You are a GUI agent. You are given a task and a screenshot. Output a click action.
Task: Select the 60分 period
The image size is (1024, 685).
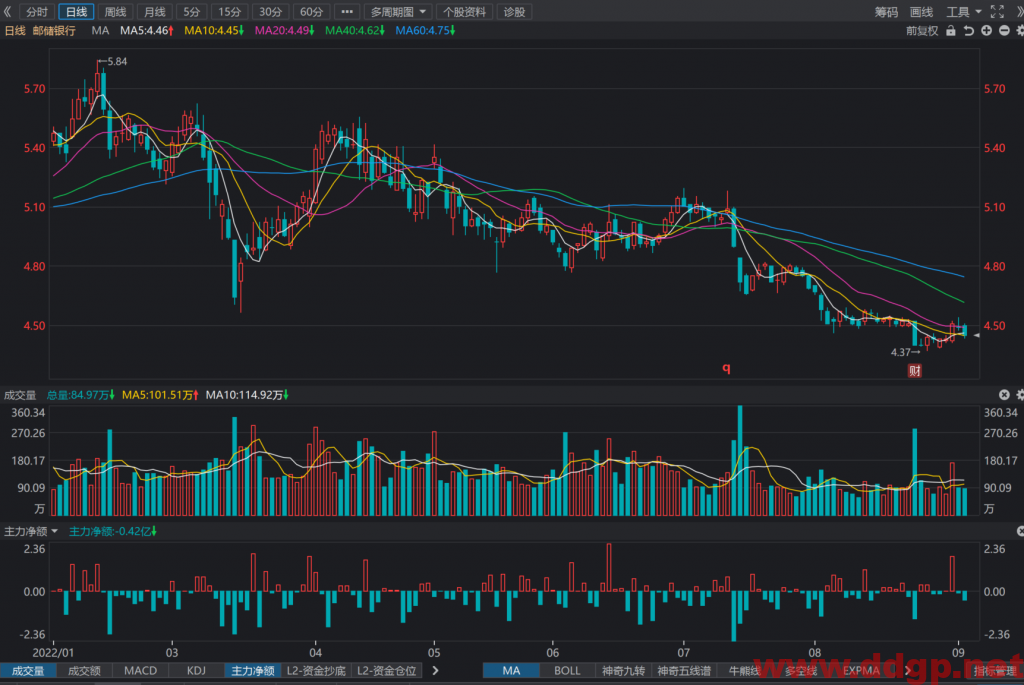[312, 12]
